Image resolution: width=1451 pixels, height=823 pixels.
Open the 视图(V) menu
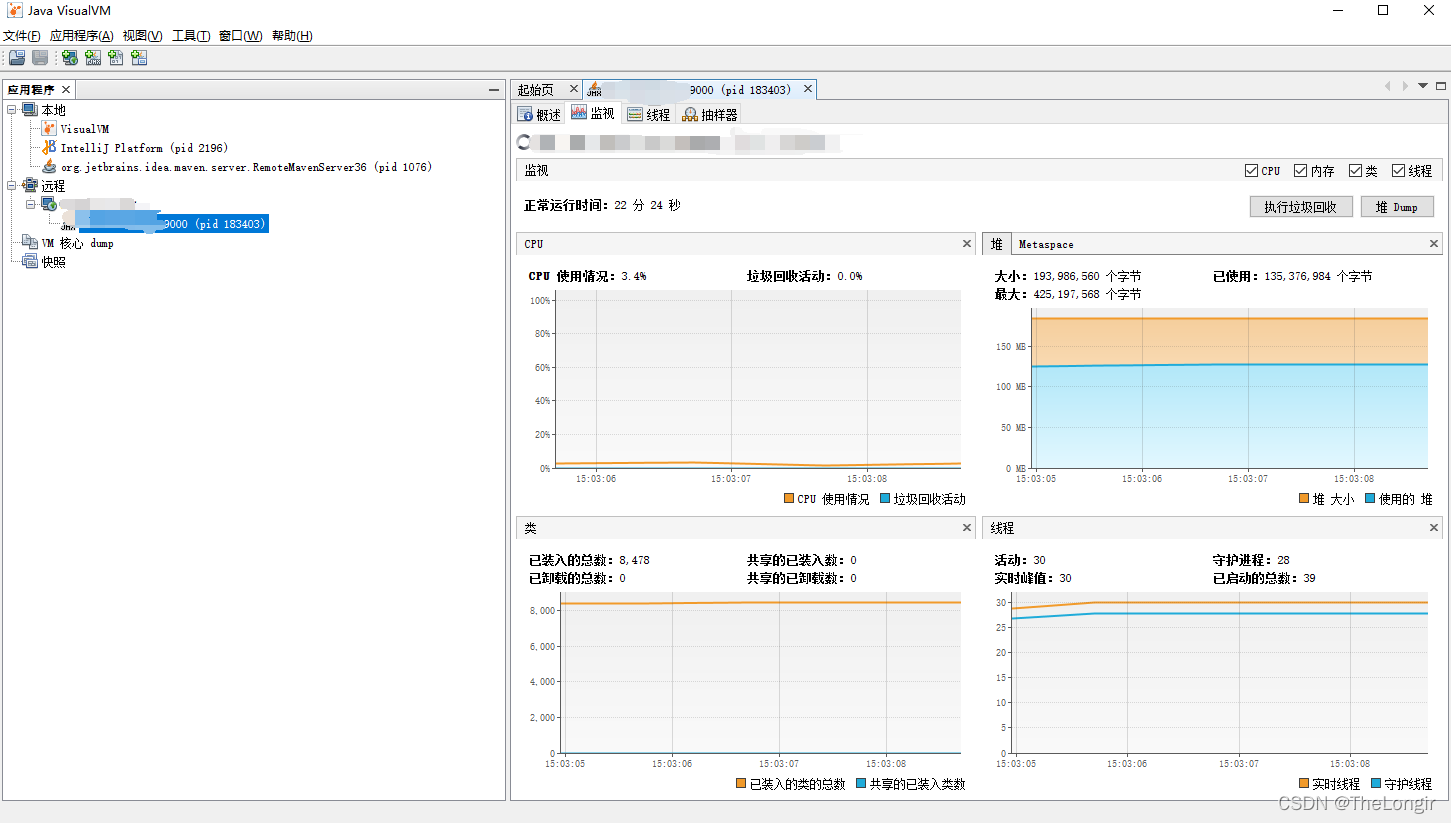click(142, 36)
